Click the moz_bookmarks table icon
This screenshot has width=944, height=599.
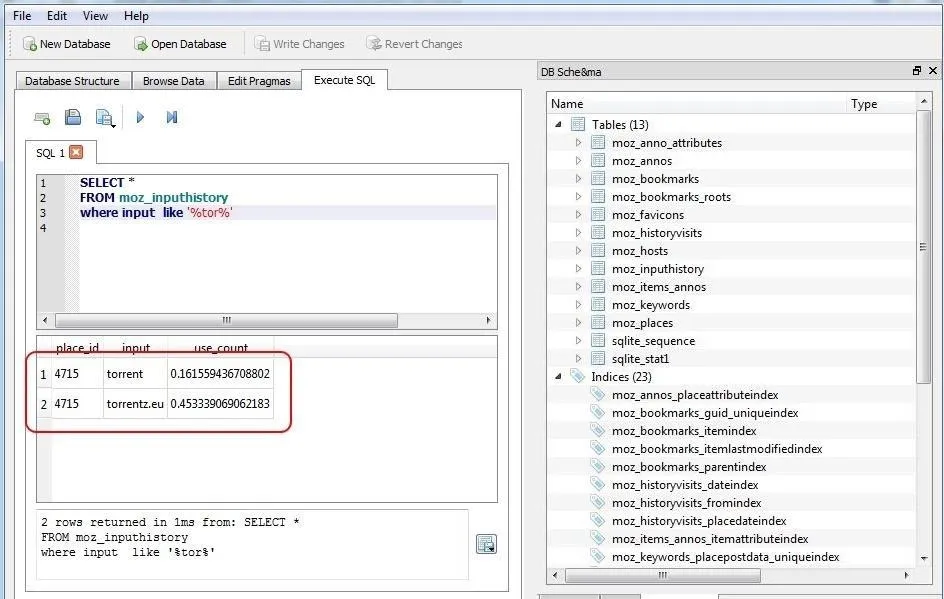point(598,179)
